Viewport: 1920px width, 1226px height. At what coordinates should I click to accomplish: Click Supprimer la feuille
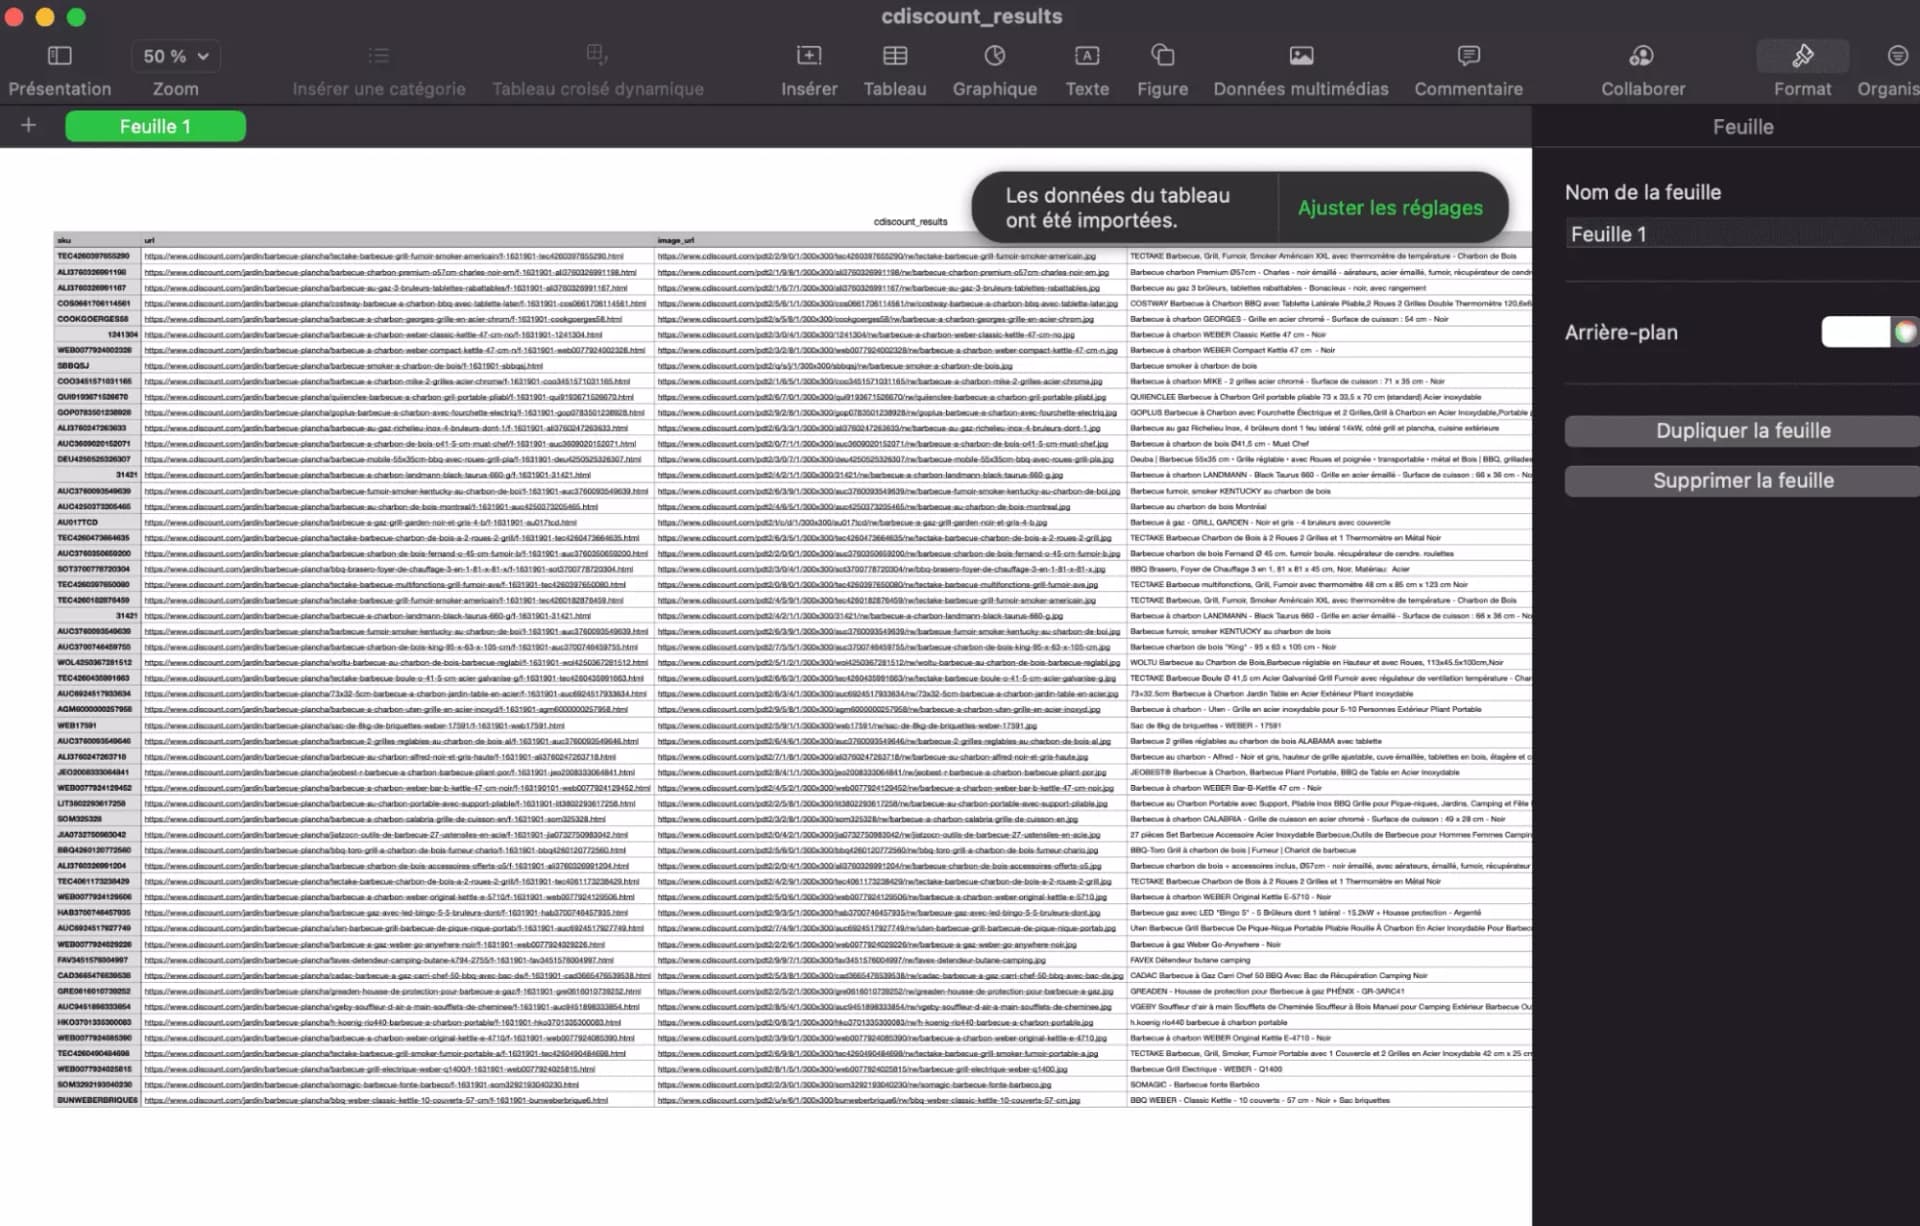tap(1742, 480)
